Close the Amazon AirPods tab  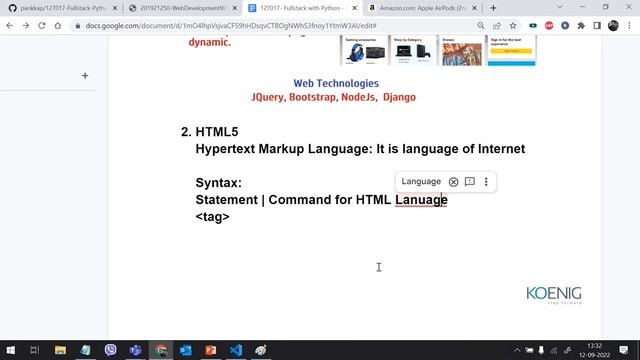click(474, 8)
